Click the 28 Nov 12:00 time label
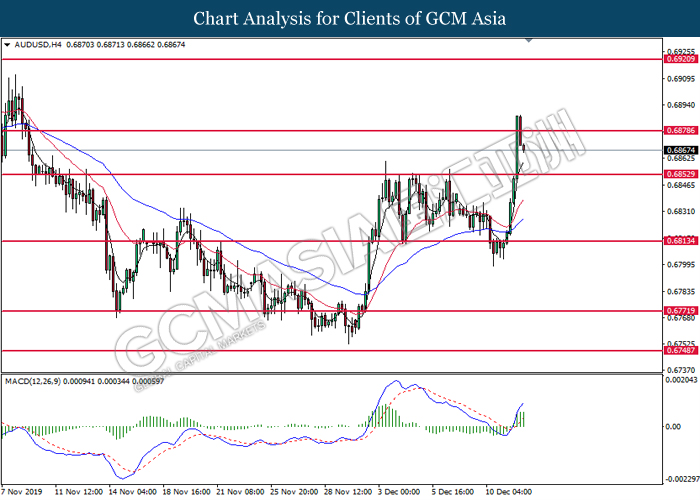 [x=348, y=492]
